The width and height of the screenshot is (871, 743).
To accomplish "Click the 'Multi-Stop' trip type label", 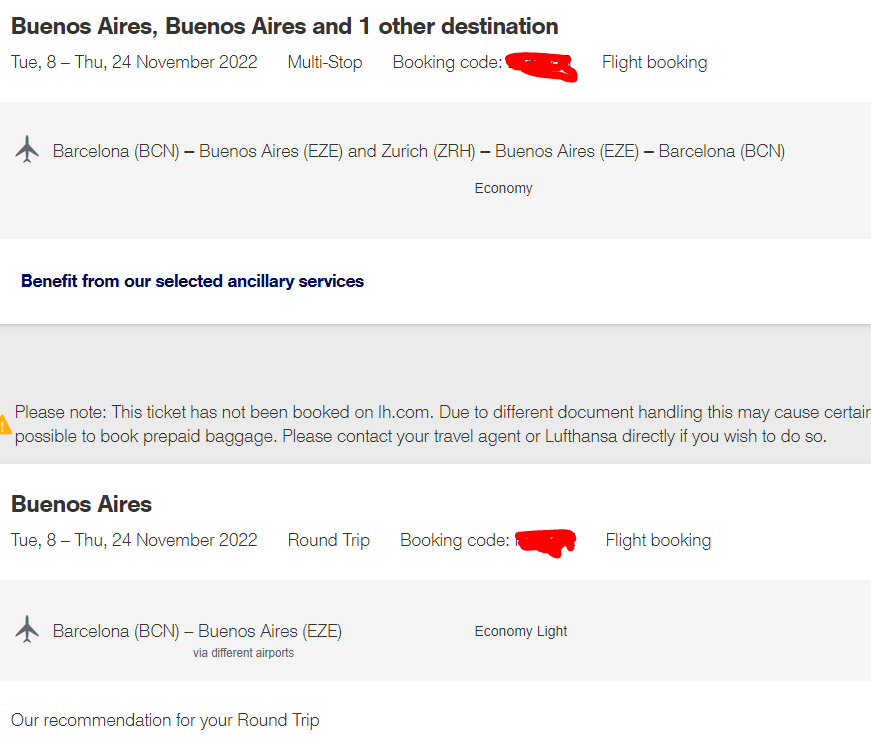I will 325,62.
